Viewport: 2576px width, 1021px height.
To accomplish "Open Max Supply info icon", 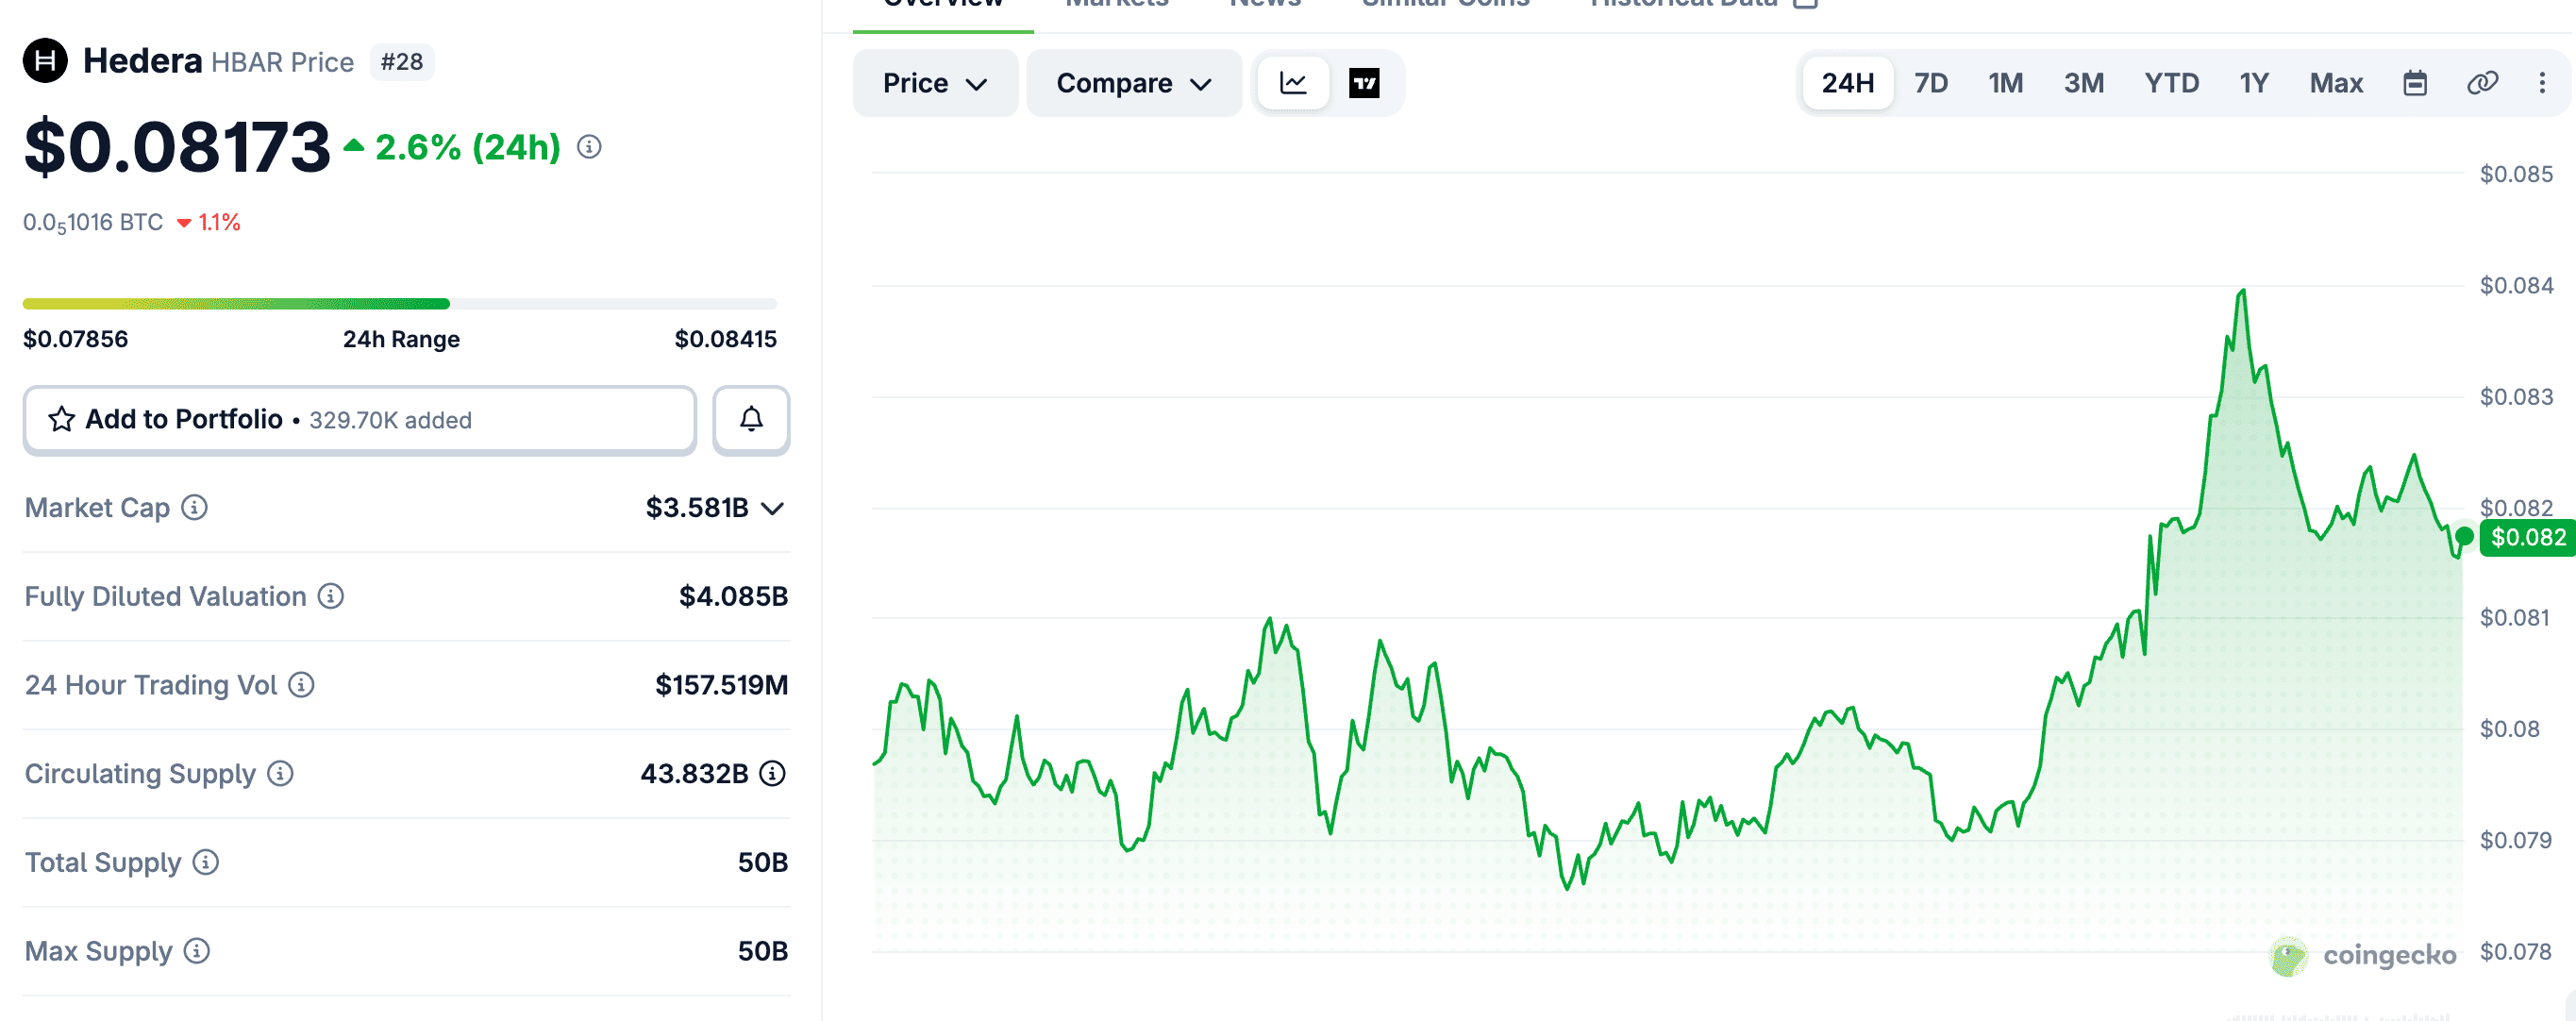I will point(197,951).
